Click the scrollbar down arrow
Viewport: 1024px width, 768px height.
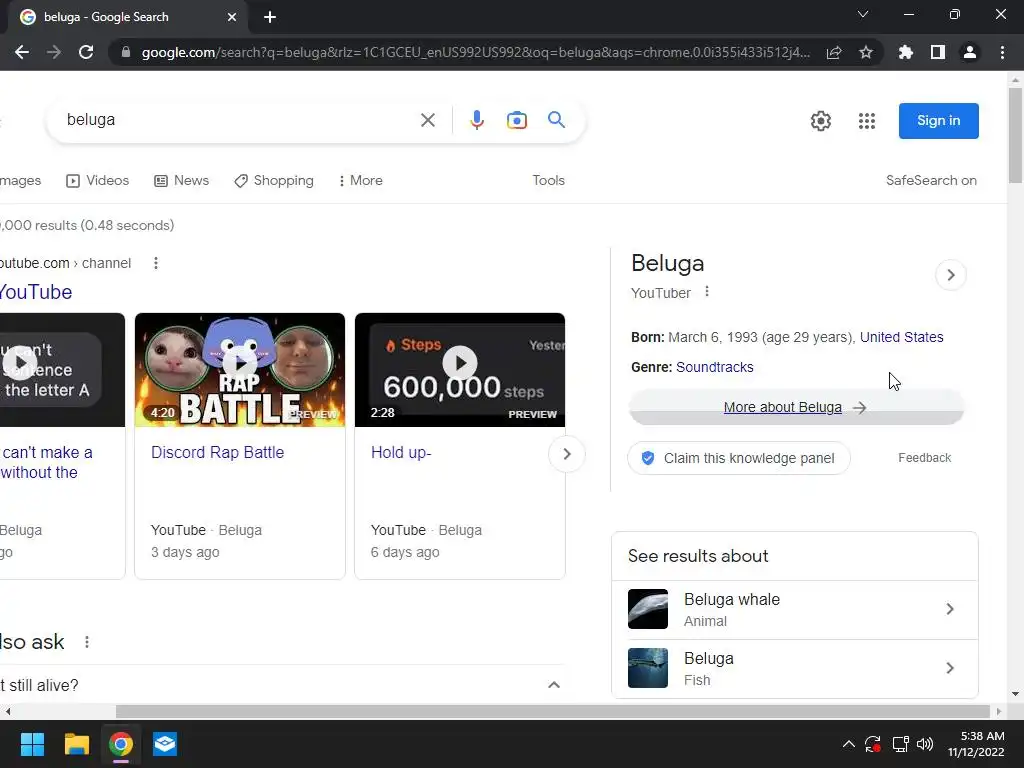[1016, 694]
